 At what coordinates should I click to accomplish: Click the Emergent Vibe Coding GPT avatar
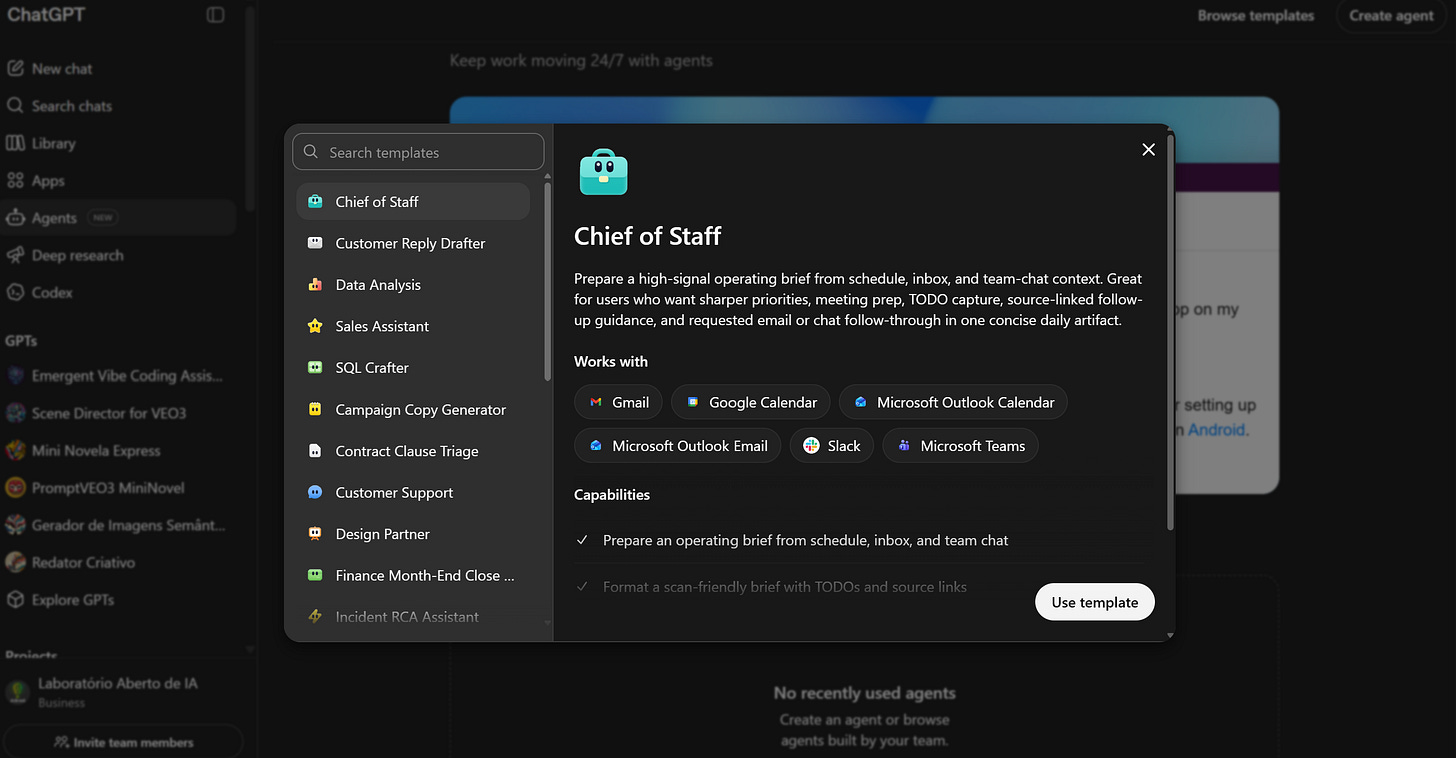pos(15,376)
